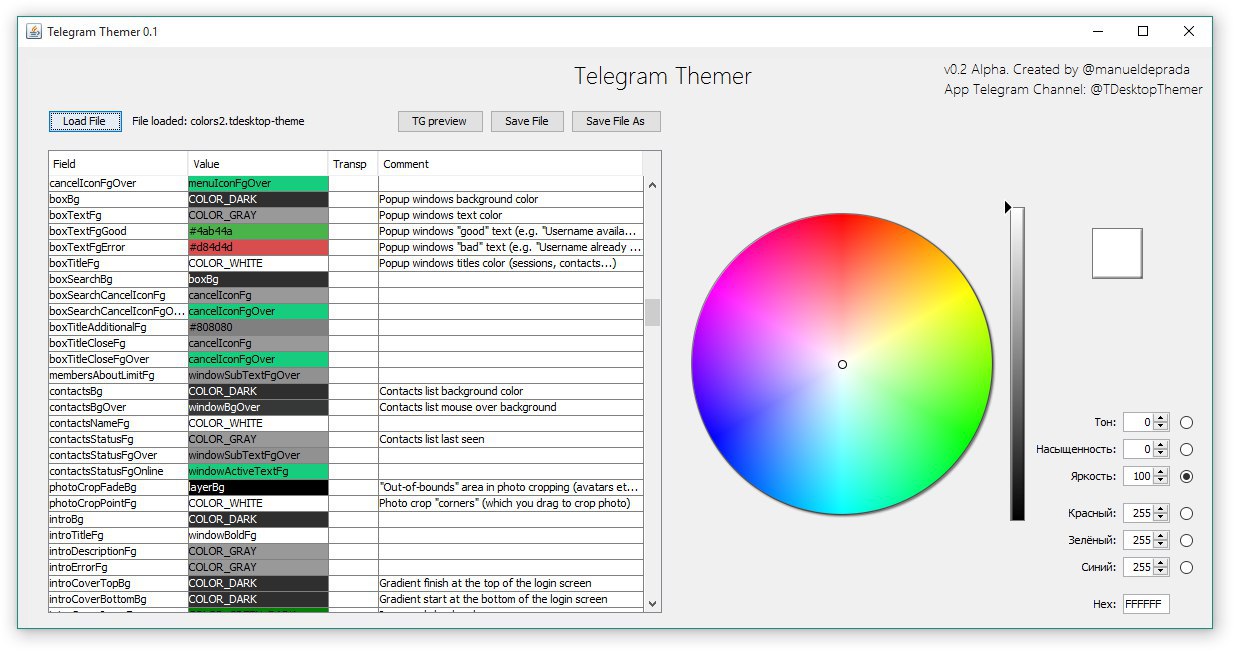The image size is (1234, 651).
Task: Click the Save File As button
Action: pos(615,121)
